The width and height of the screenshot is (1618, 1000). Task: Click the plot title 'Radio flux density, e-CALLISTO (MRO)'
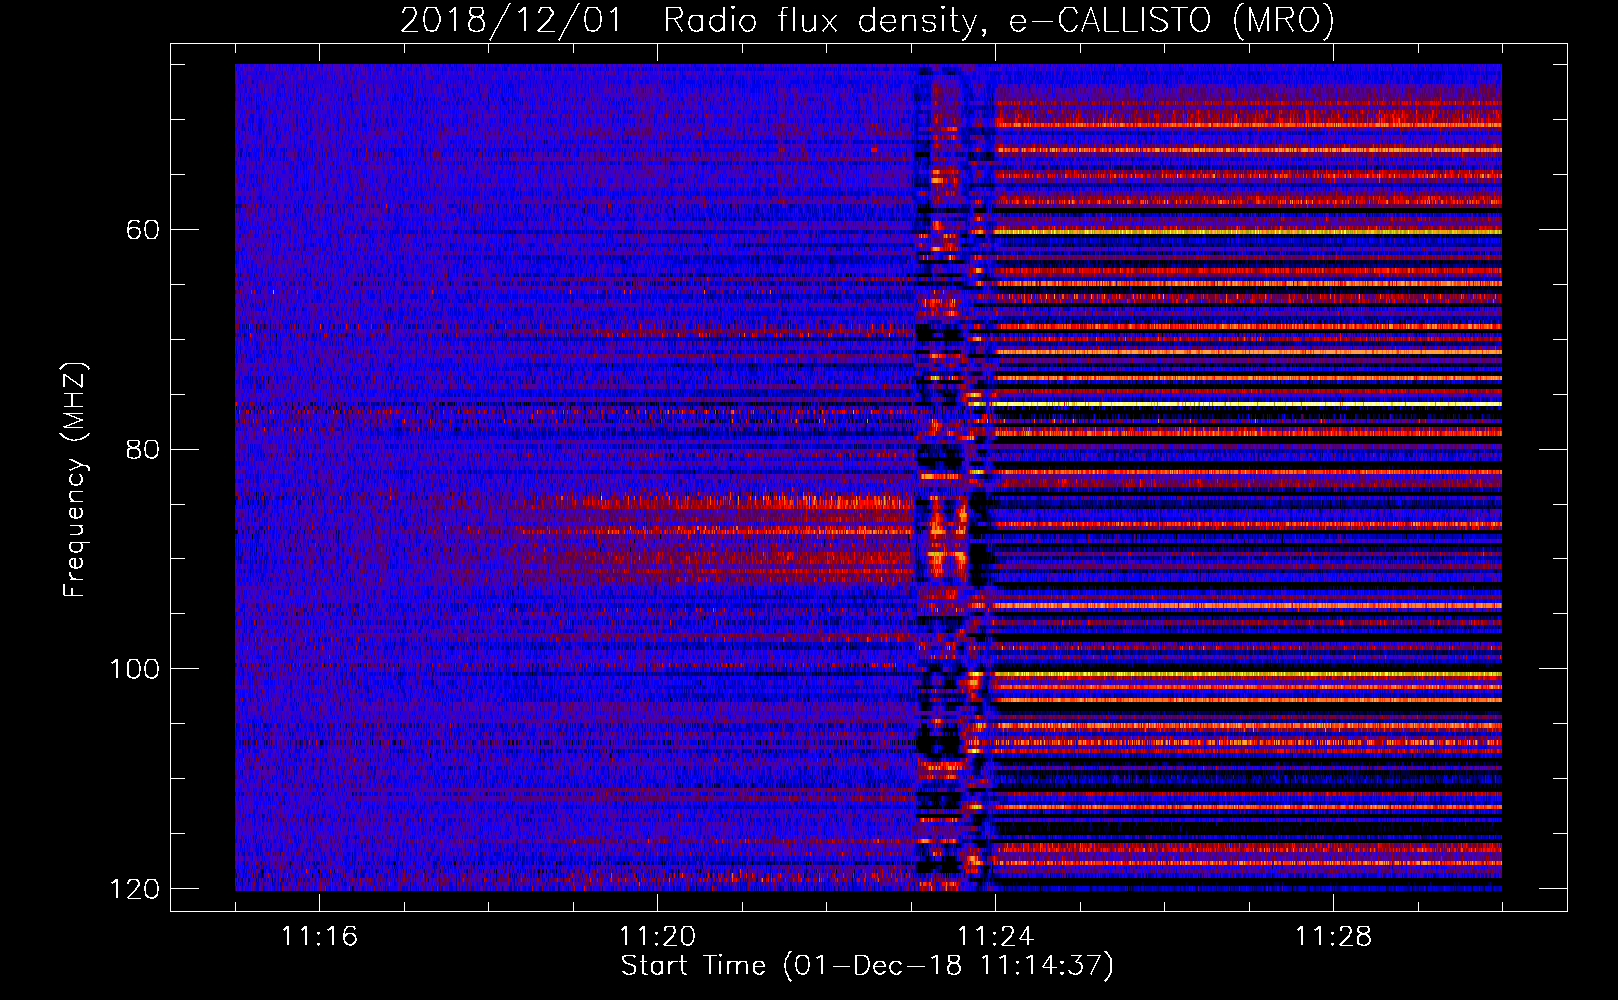(x=998, y=20)
